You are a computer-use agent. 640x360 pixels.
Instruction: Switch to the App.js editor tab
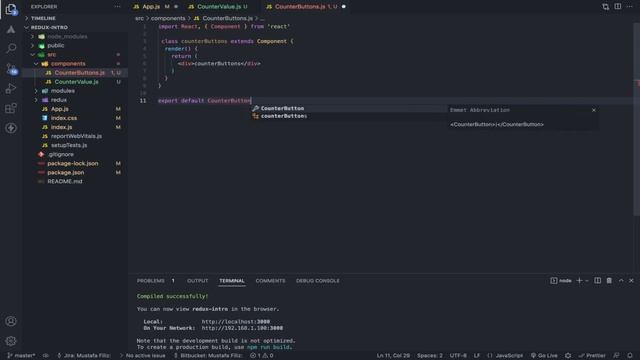pyautogui.click(x=155, y=7)
